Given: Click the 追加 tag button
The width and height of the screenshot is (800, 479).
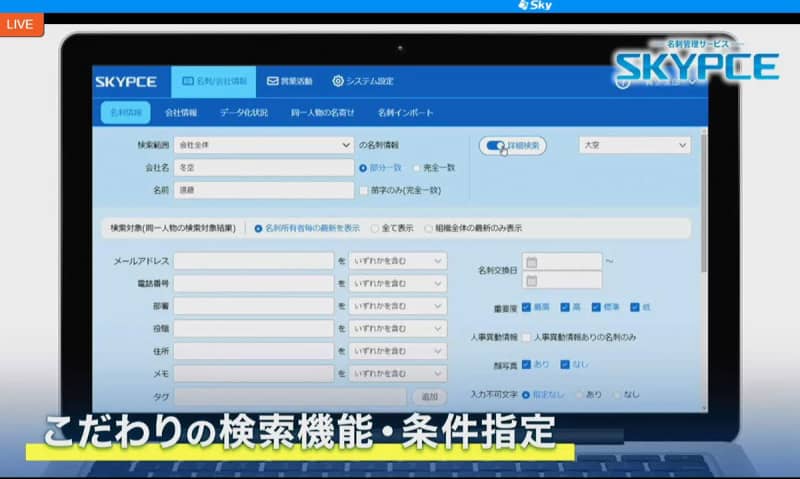Looking at the screenshot, I should pos(429,397).
